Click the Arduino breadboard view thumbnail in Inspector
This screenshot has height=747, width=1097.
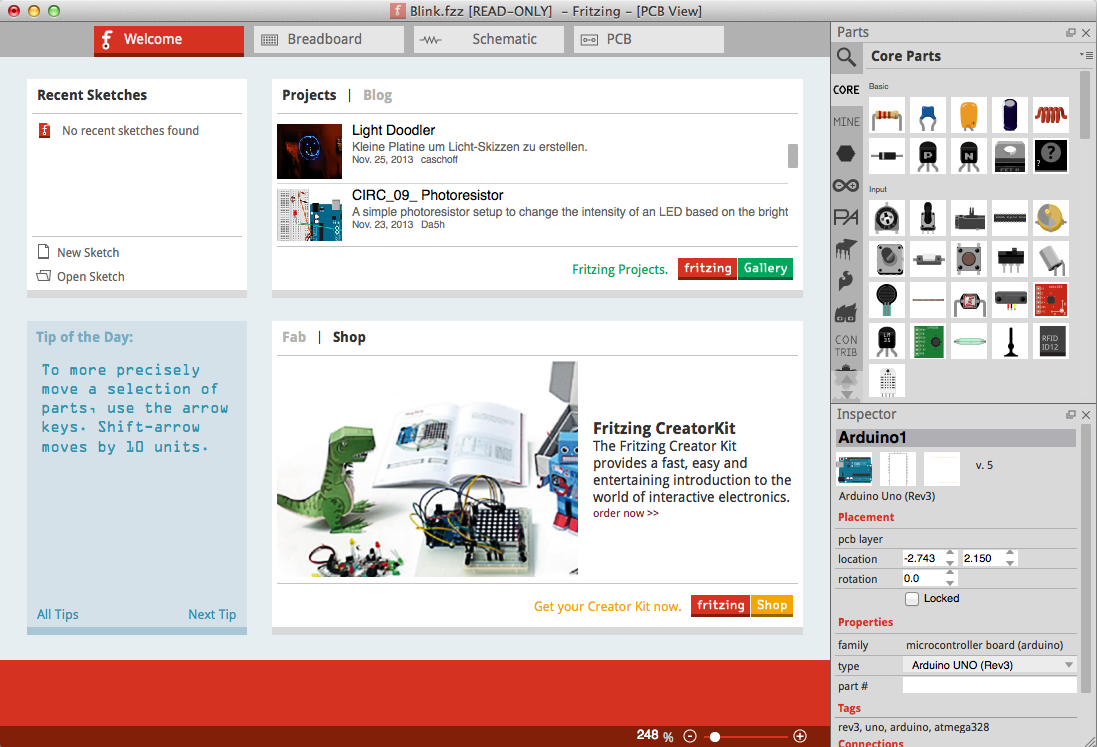point(855,469)
